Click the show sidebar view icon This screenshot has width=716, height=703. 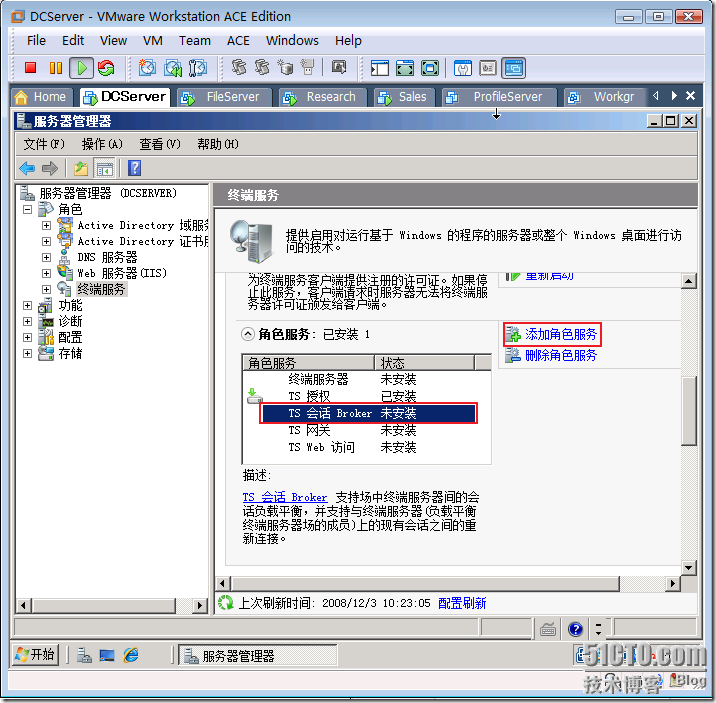pyautogui.click(x=380, y=68)
